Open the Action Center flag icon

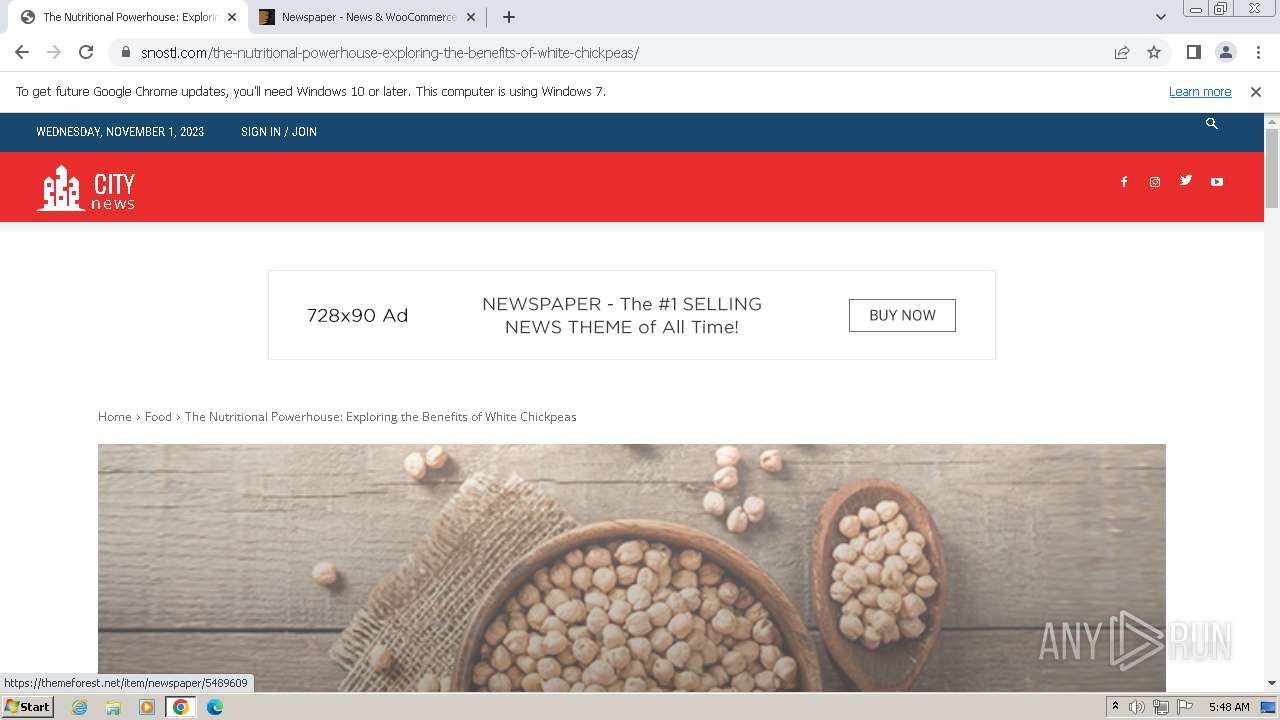tap(1185, 707)
